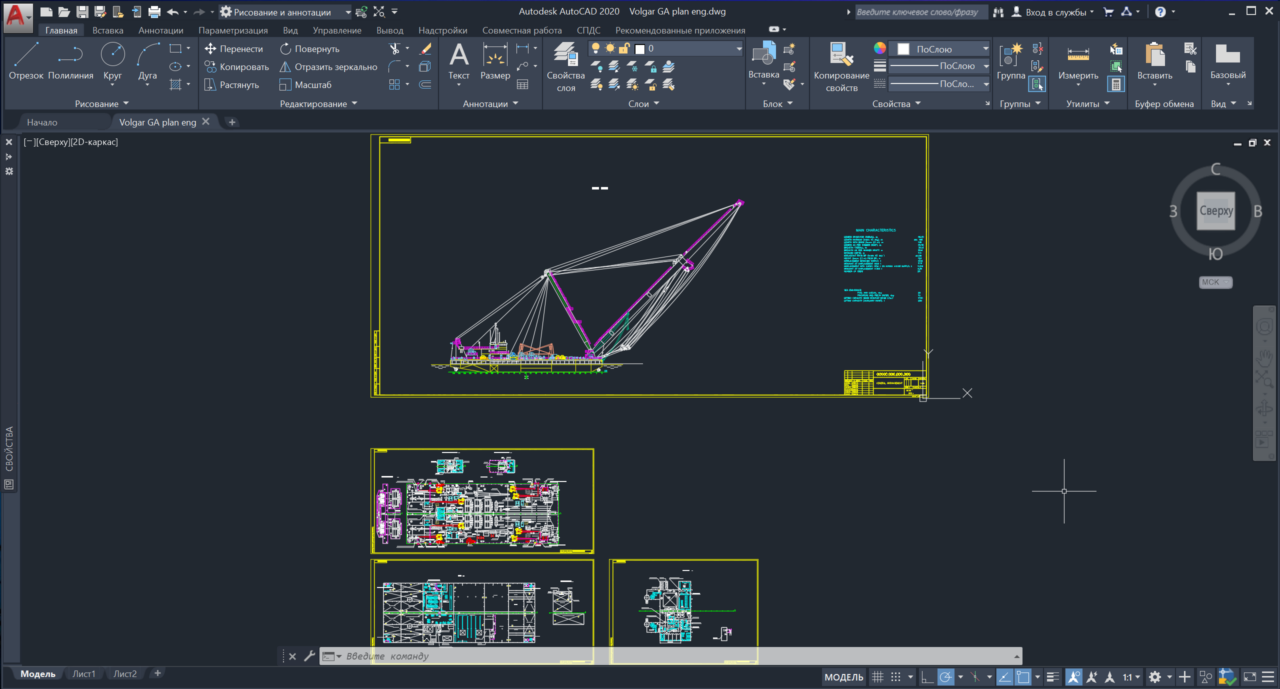The height and width of the screenshot is (689, 1280).
Task: Select the Круг circle tool
Action: [113, 62]
